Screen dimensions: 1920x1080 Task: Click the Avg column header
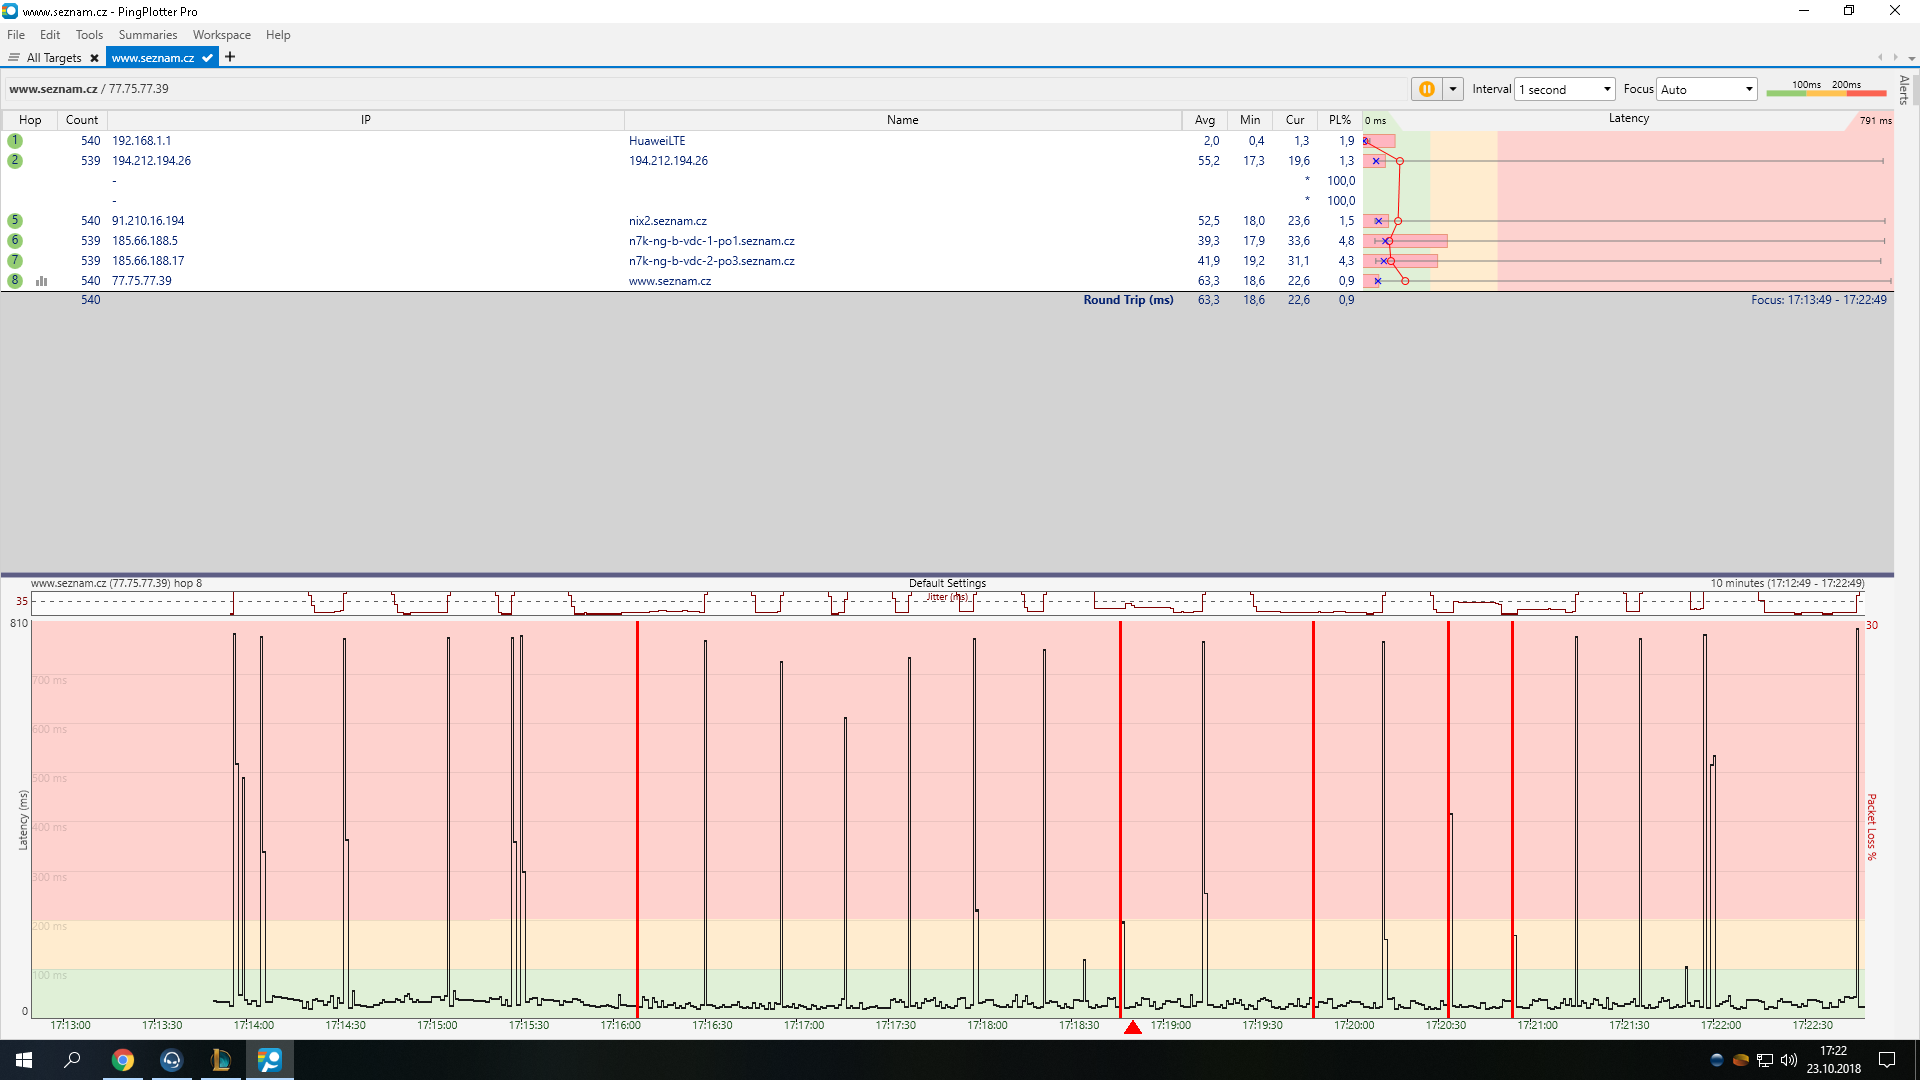coord(1204,120)
